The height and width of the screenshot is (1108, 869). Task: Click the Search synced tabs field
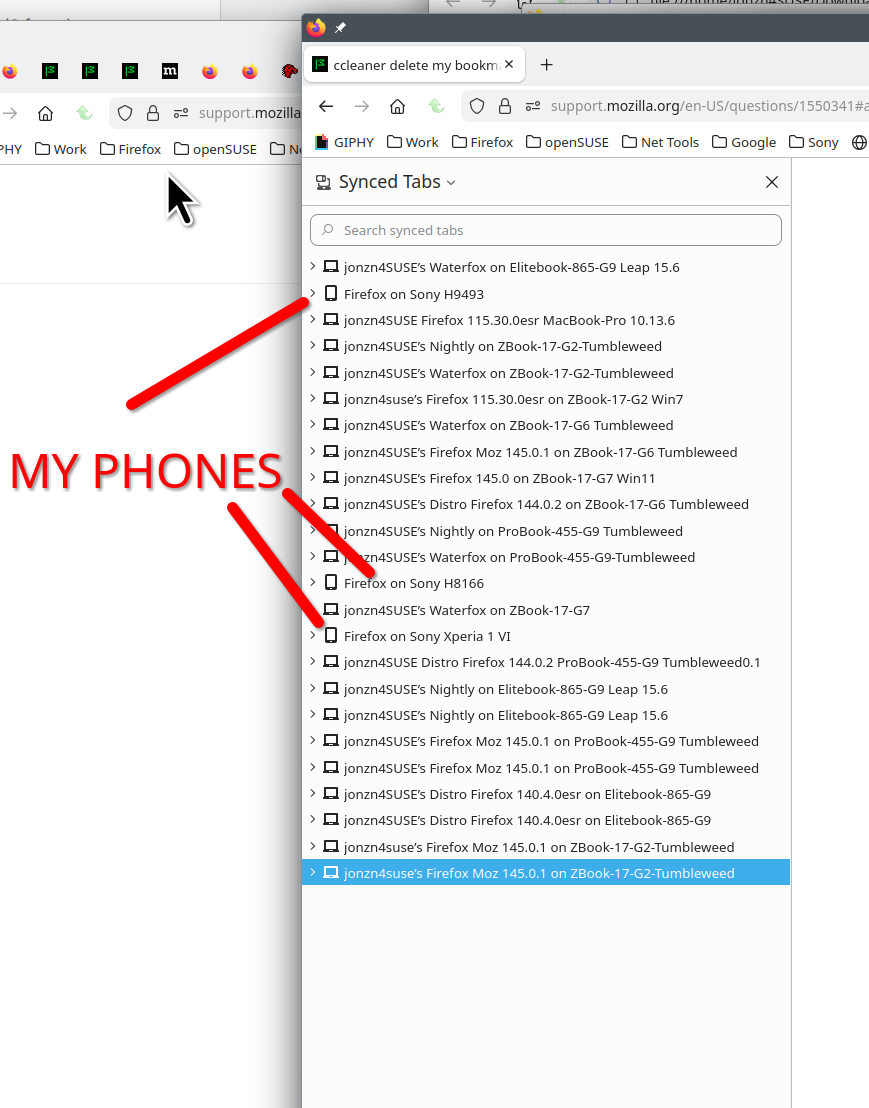(545, 230)
